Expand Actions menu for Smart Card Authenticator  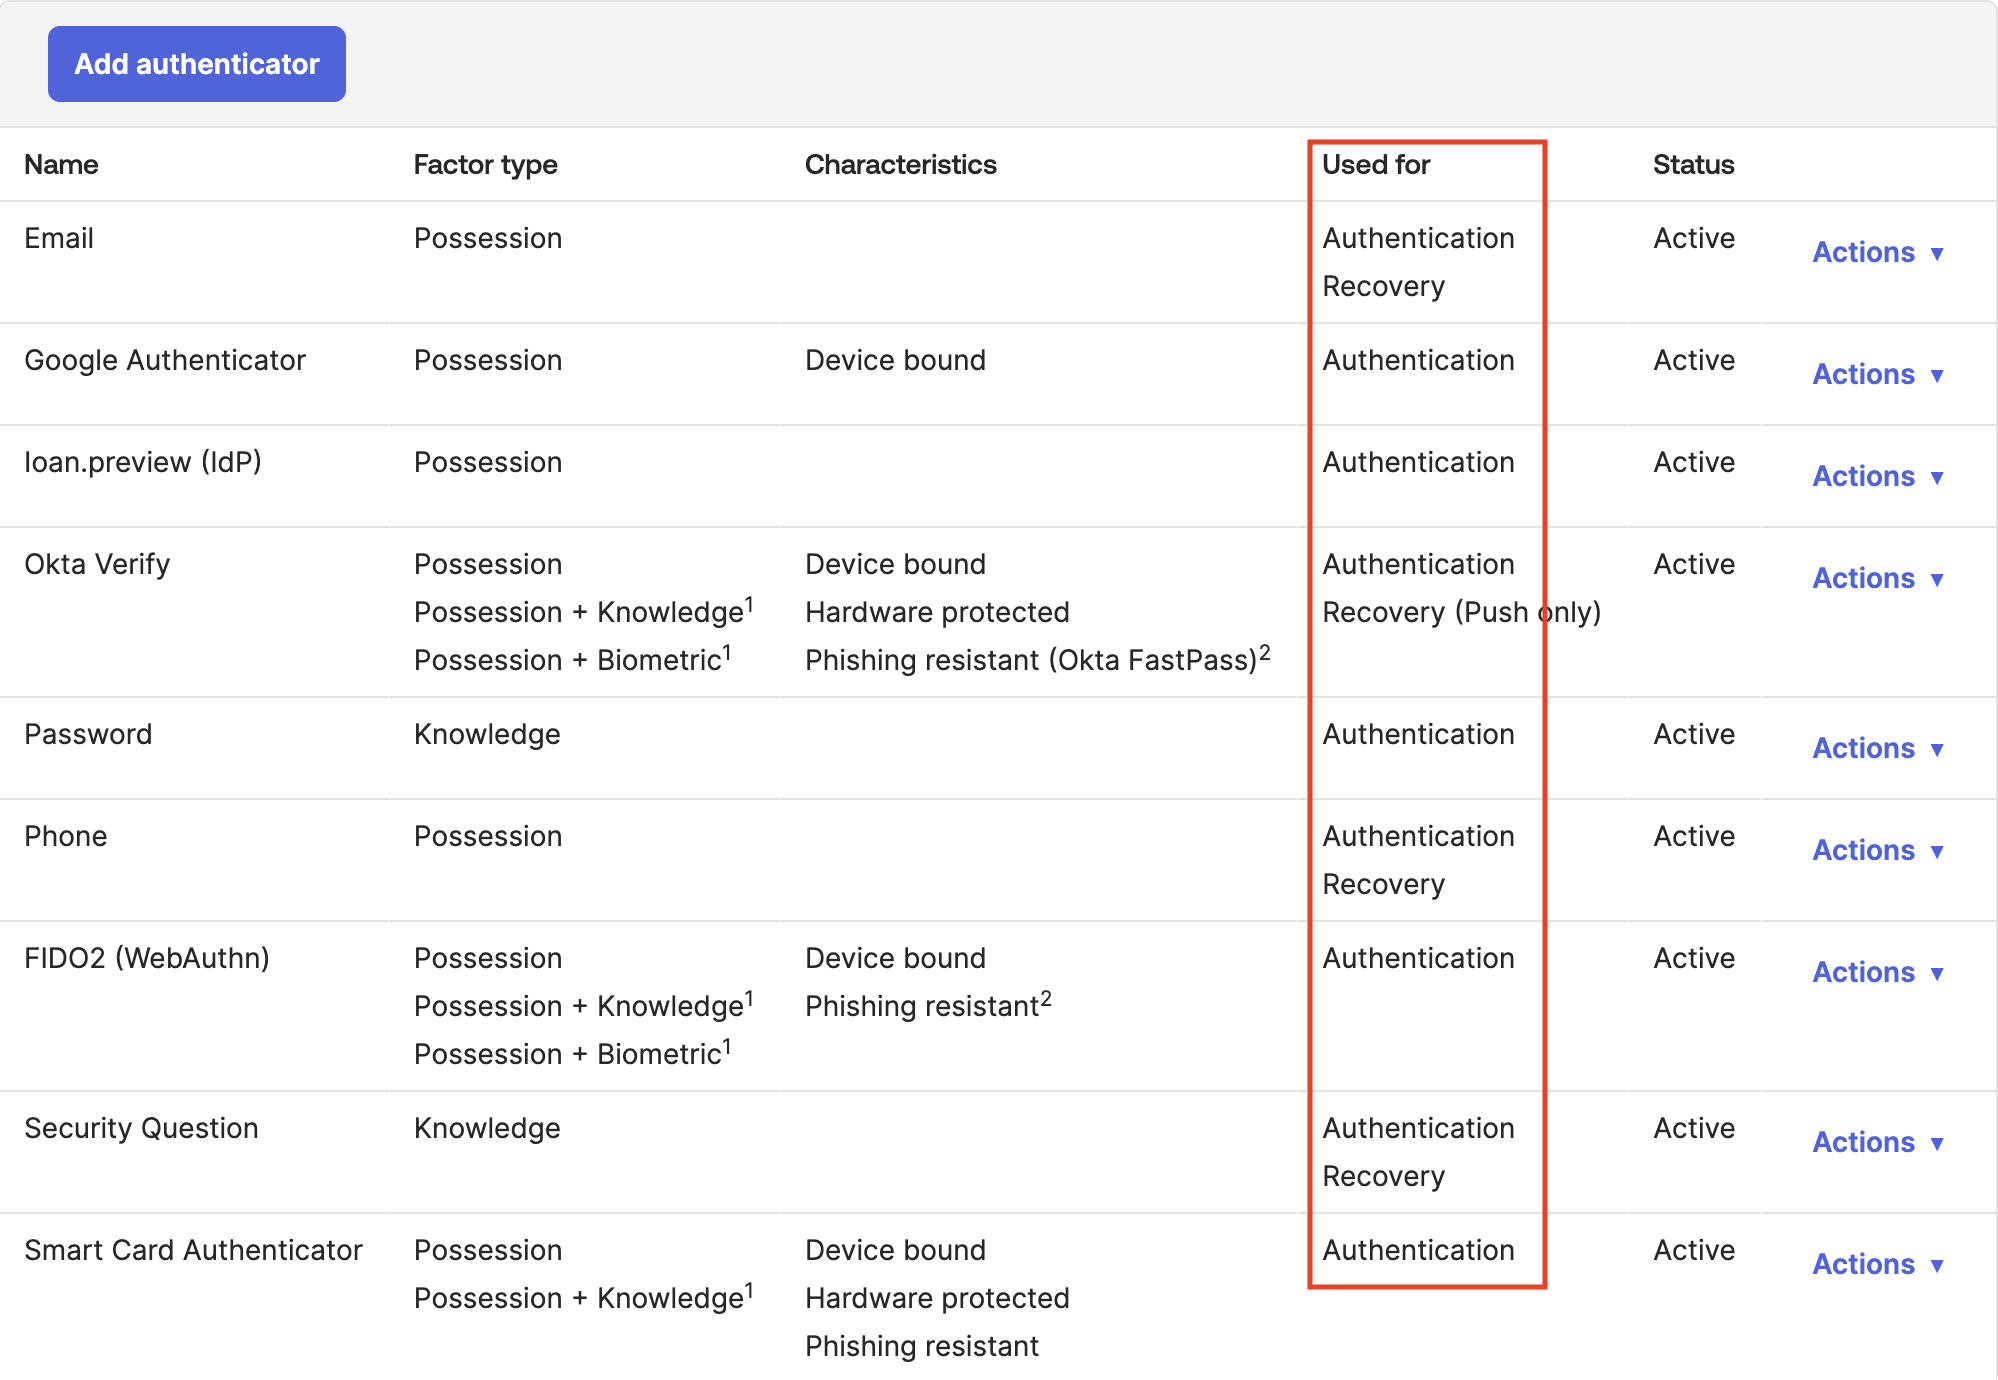click(x=1876, y=1264)
